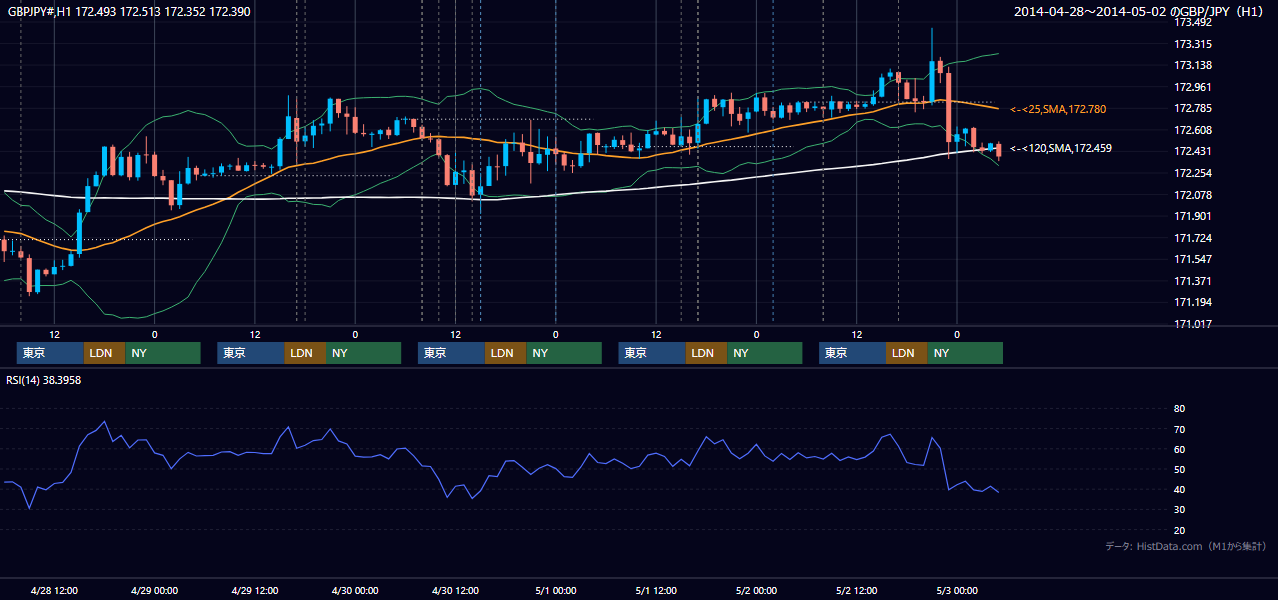Click the HistData.com data source credit
The width and height of the screenshot is (1278, 600).
[x=1186, y=546]
